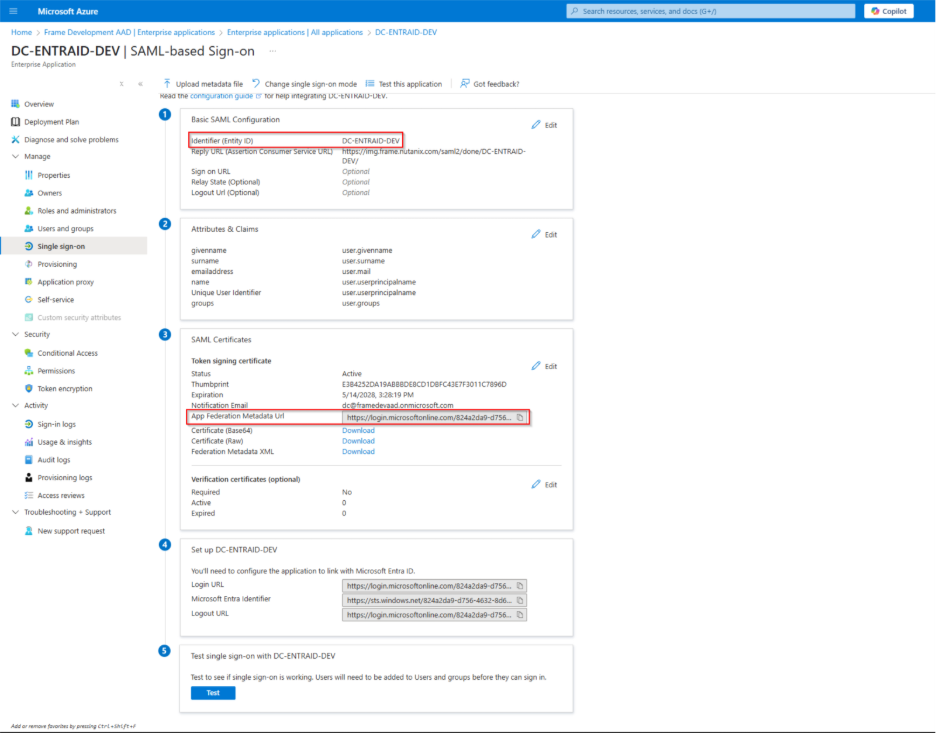The height and width of the screenshot is (733, 936).
Task: Edit the Verification certificates section
Action: tap(544, 485)
